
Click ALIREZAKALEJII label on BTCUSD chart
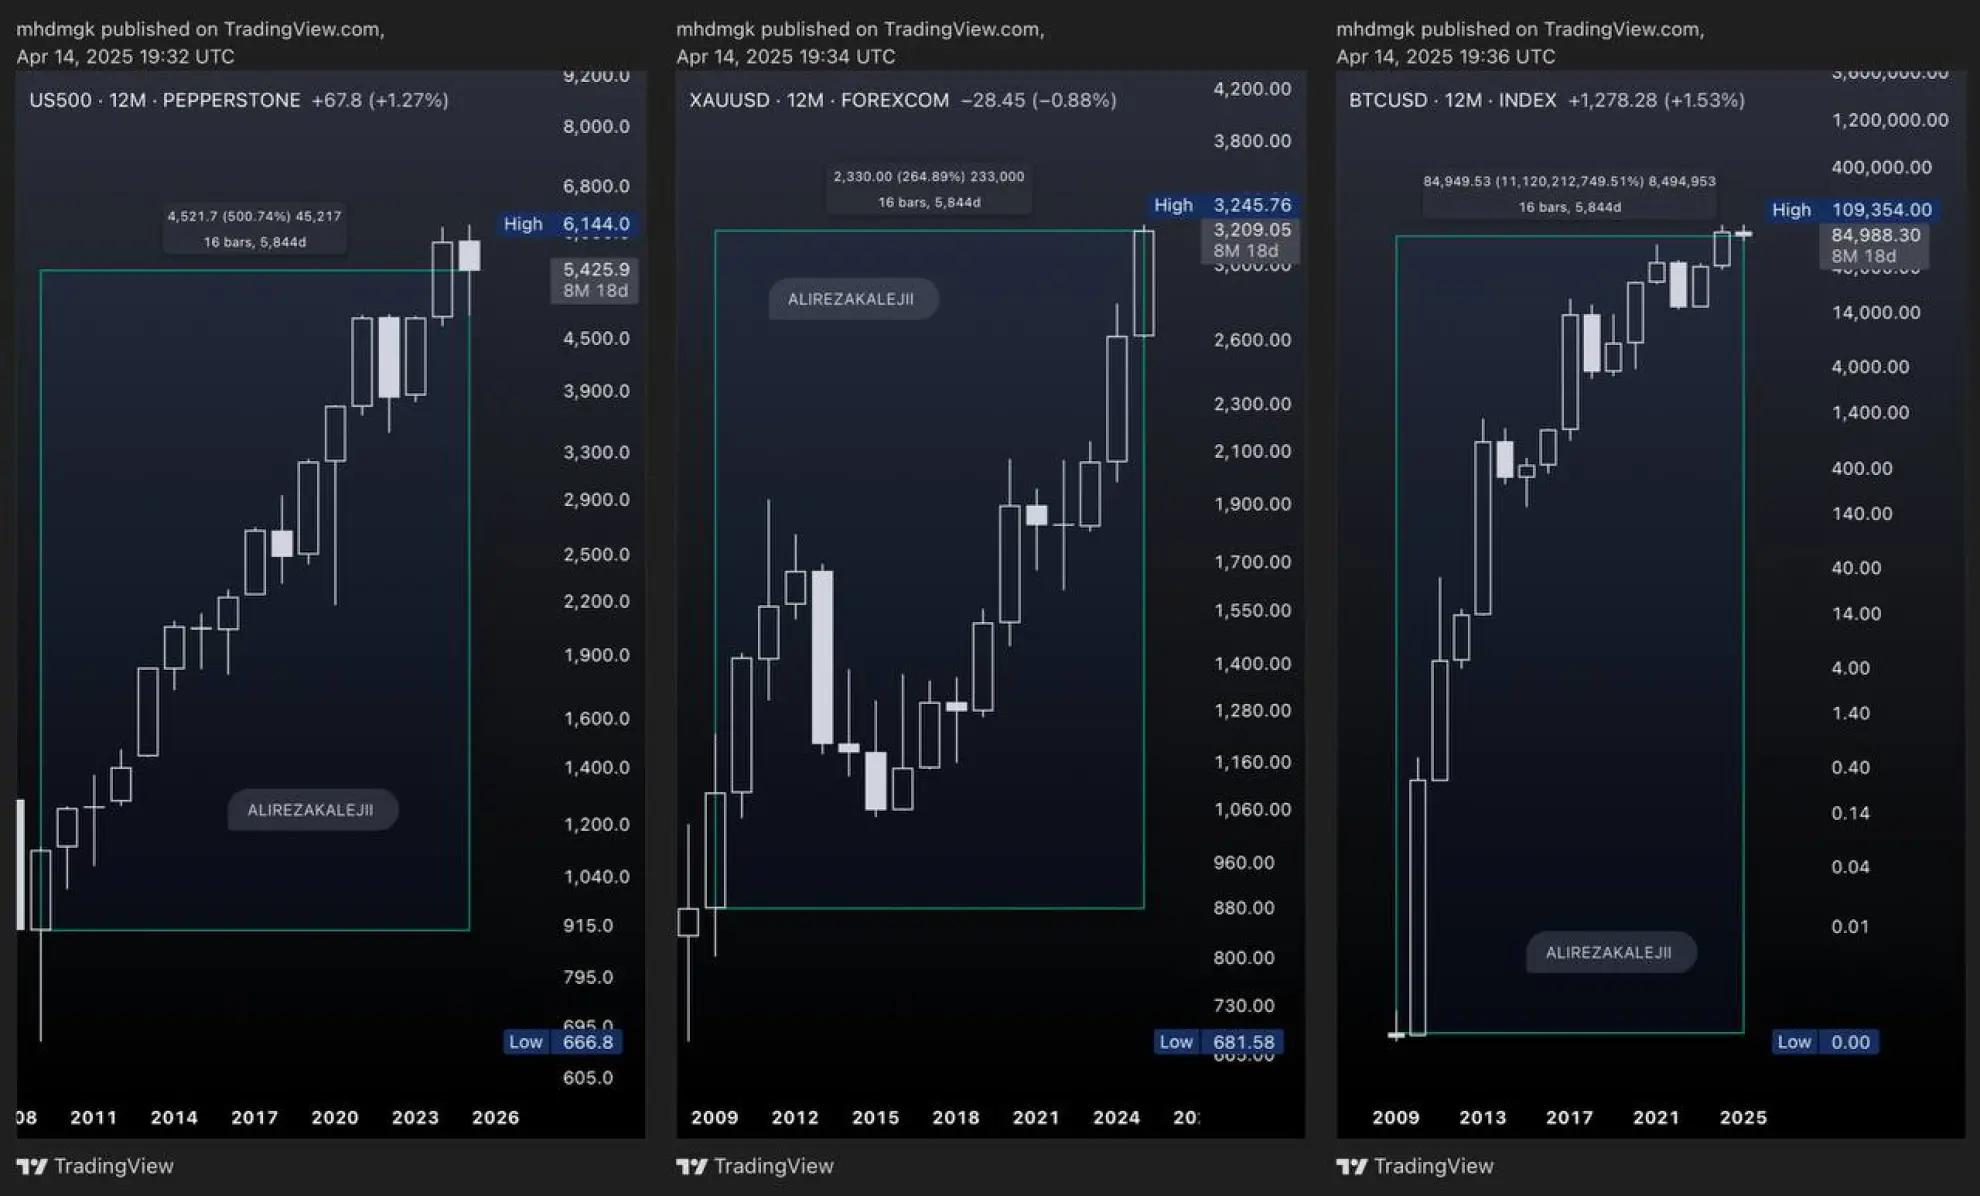tap(1609, 952)
